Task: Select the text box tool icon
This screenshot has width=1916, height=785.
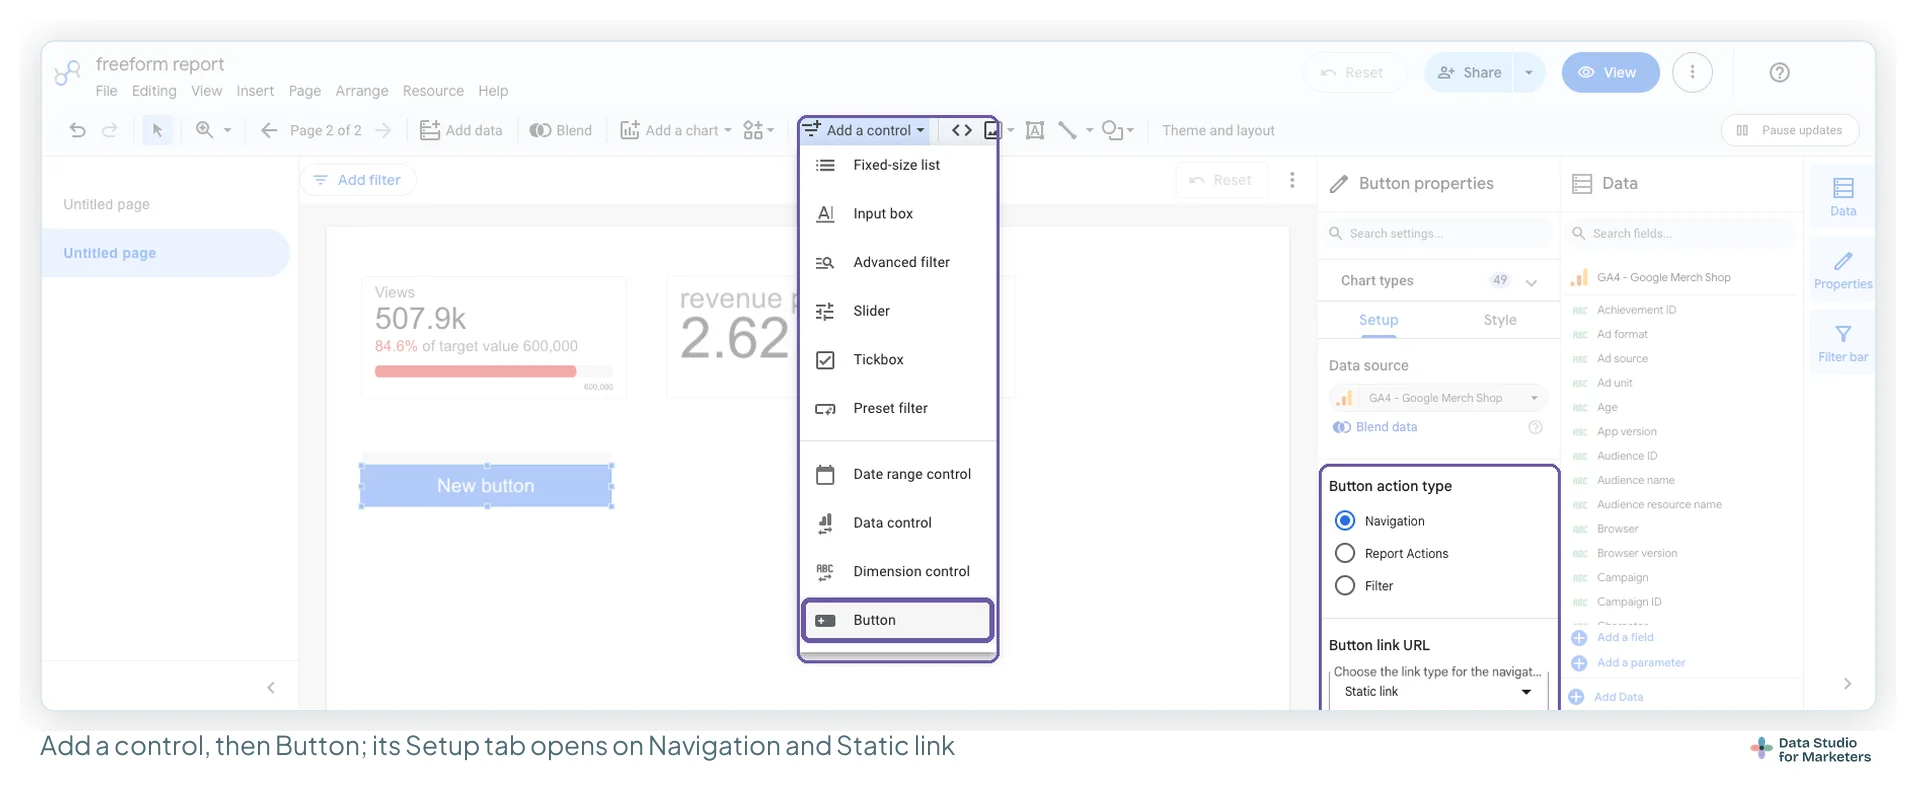Action: (x=1035, y=130)
